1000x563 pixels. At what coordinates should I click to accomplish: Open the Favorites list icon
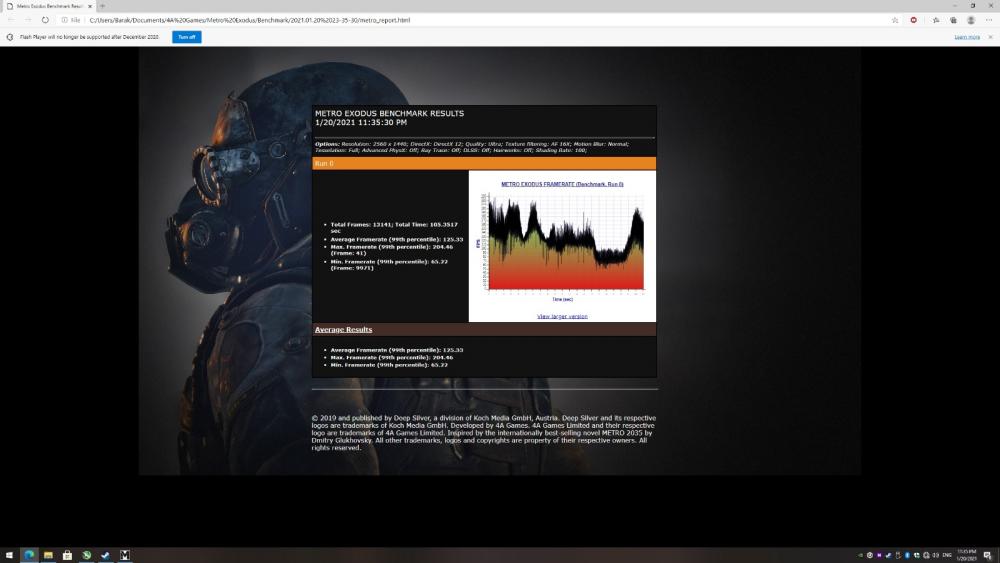(936, 20)
